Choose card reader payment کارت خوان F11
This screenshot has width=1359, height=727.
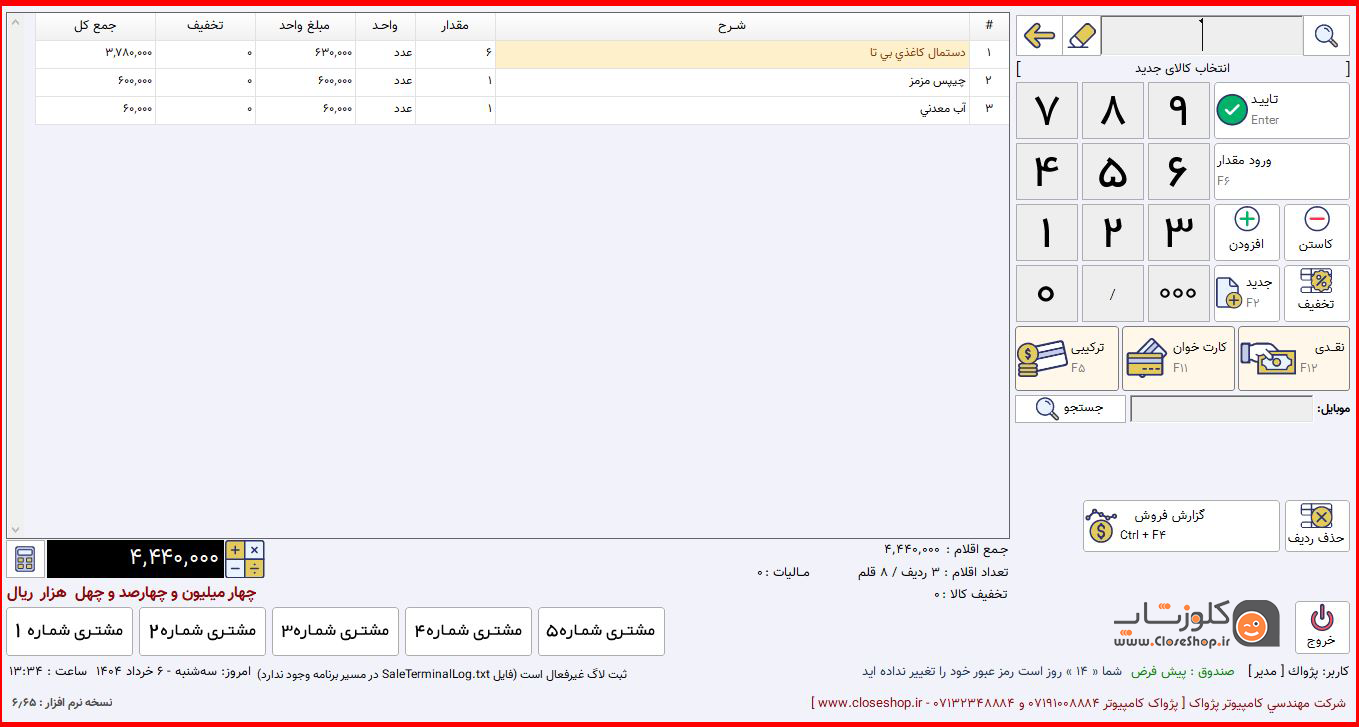(1179, 358)
